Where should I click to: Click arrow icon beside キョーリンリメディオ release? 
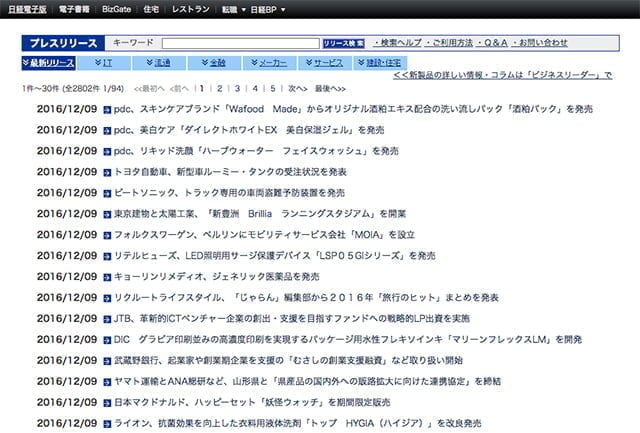coord(107,277)
